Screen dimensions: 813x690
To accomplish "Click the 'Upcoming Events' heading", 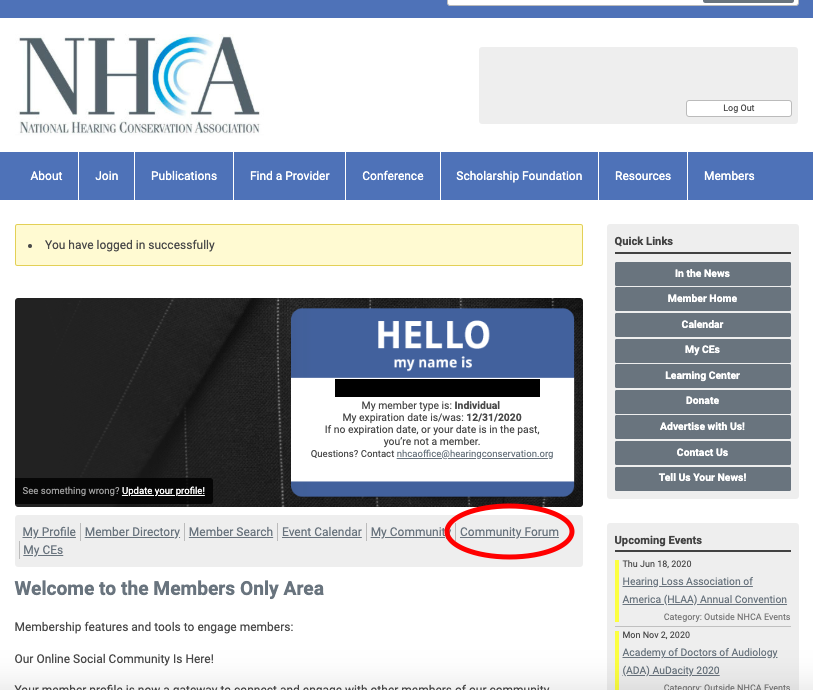I will (658, 540).
